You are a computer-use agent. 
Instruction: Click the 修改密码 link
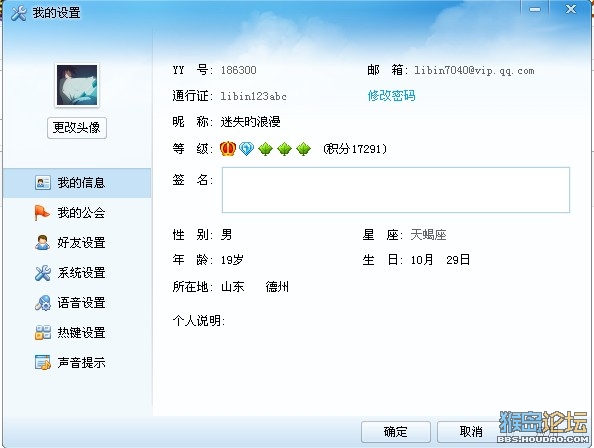click(391, 95)
